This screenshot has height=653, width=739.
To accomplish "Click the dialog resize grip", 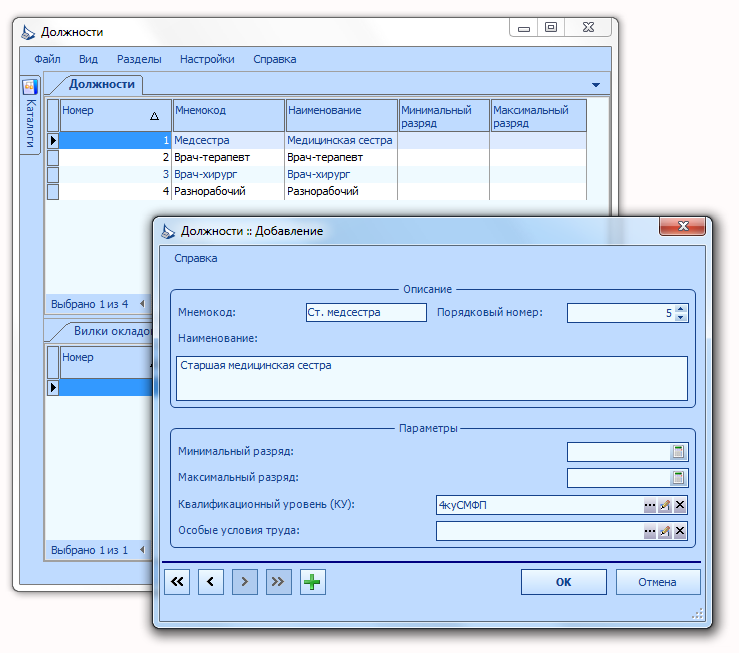I will pos(697,613).
